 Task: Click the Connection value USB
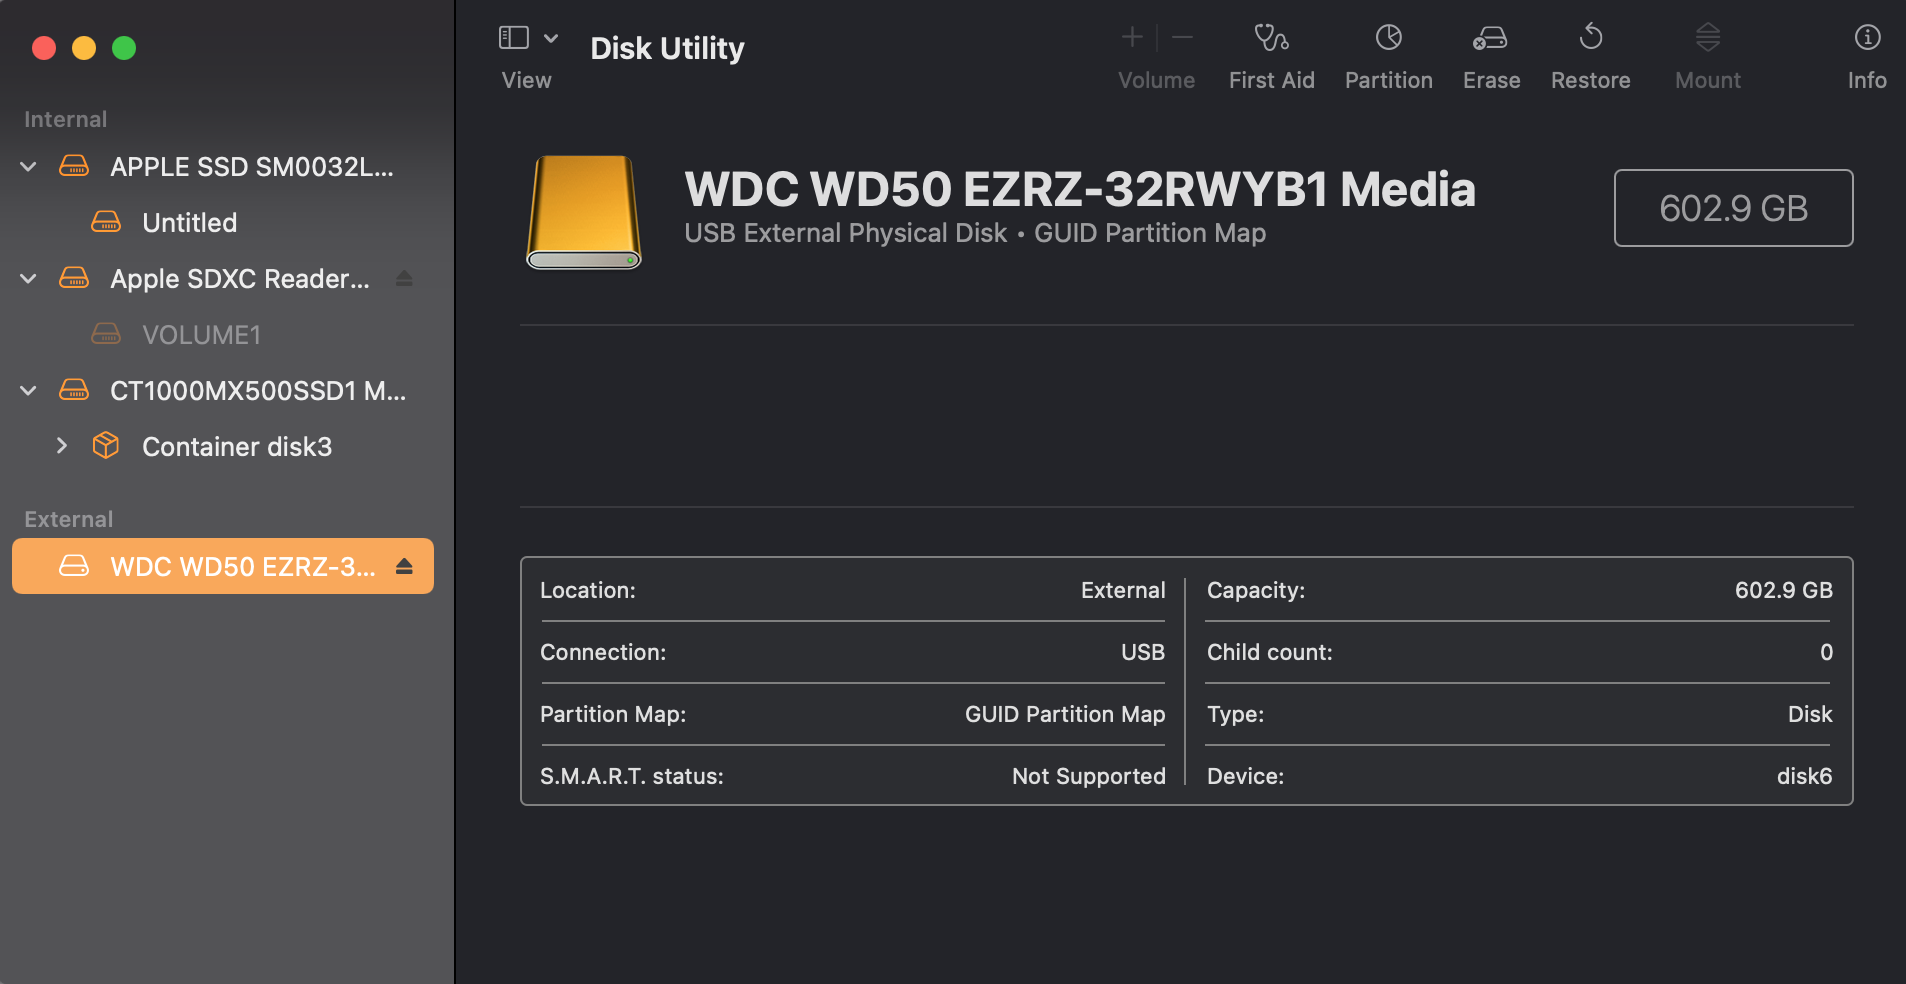tap(1143, 653)
